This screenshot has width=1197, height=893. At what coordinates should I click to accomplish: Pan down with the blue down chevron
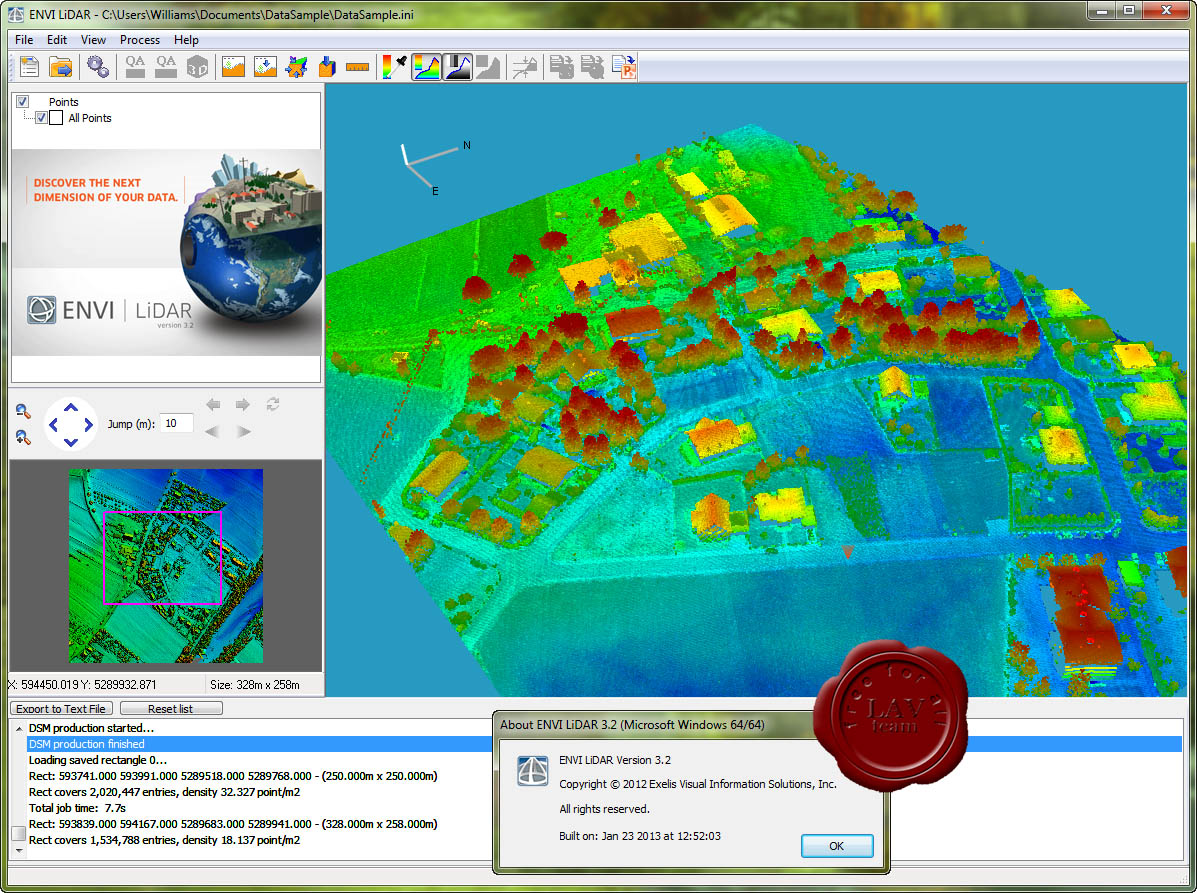click(70, 442)
